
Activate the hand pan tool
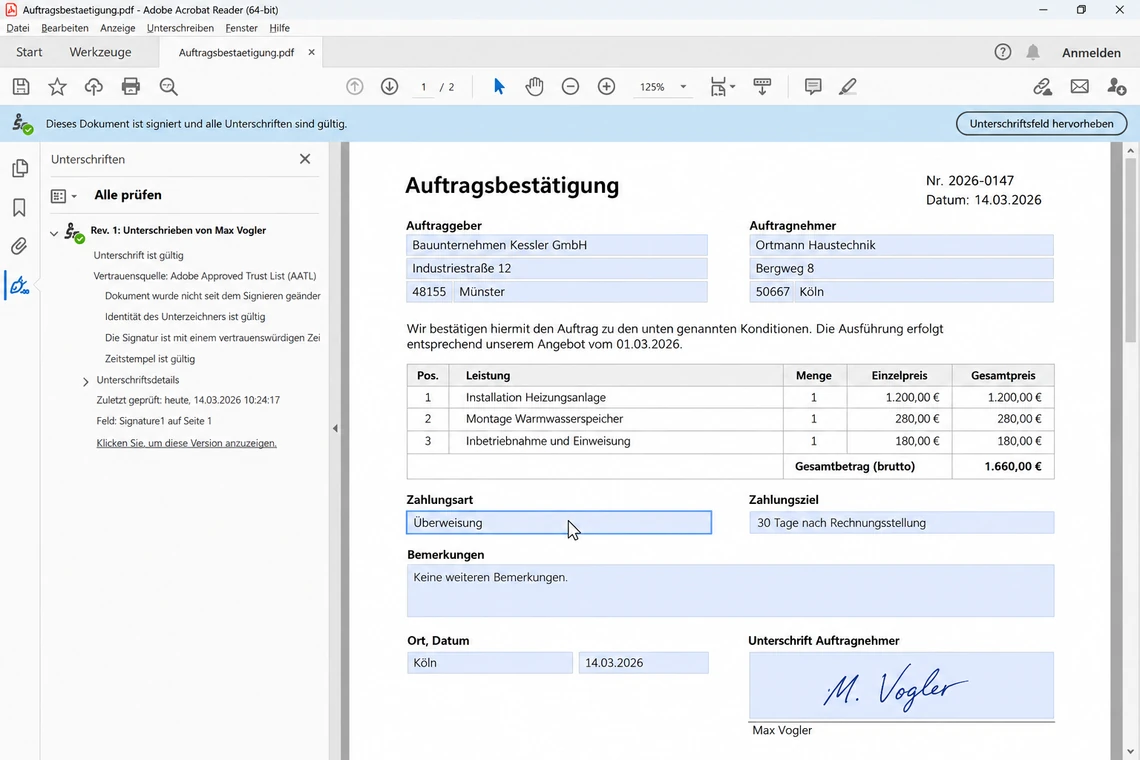[534, 87]
